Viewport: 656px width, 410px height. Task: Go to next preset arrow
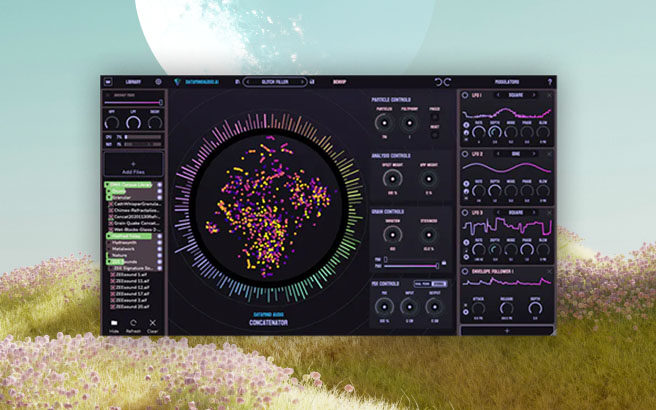(302, 82)
